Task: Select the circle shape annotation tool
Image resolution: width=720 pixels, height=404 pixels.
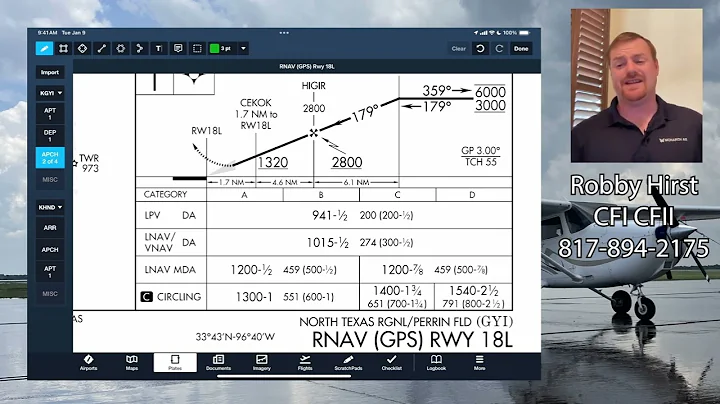Action: point(121,48)
